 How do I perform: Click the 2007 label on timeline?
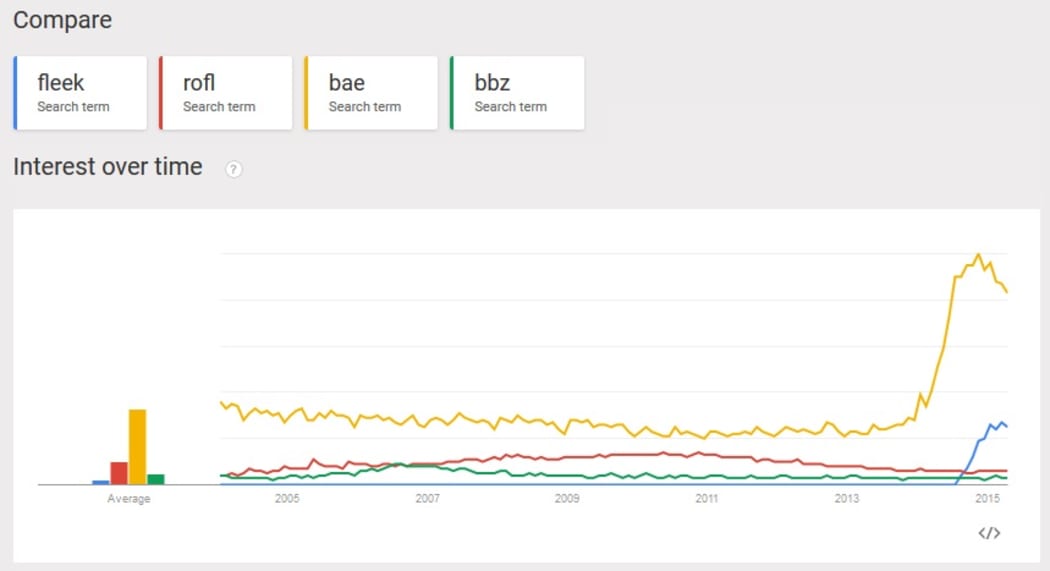[427, 499]
